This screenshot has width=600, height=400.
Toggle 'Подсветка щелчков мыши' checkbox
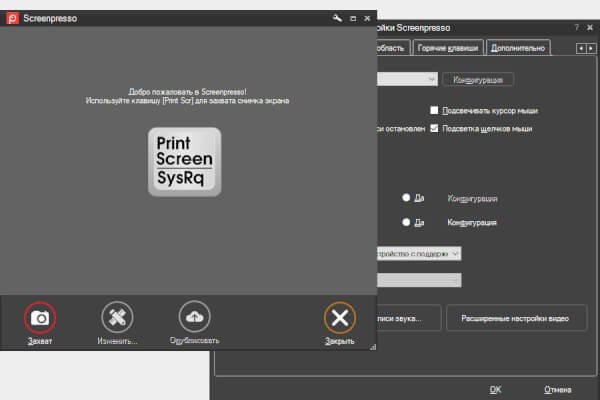434,128
